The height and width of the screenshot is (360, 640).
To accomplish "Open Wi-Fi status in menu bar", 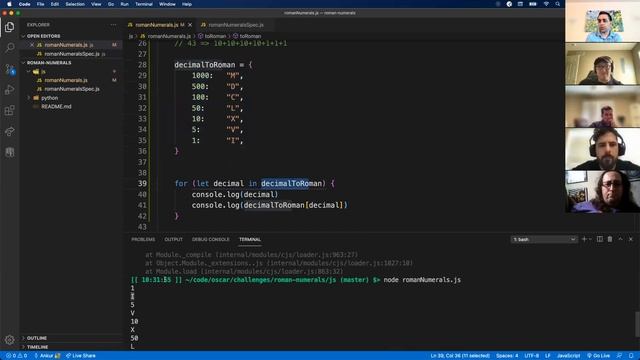I will coord(546,4).
